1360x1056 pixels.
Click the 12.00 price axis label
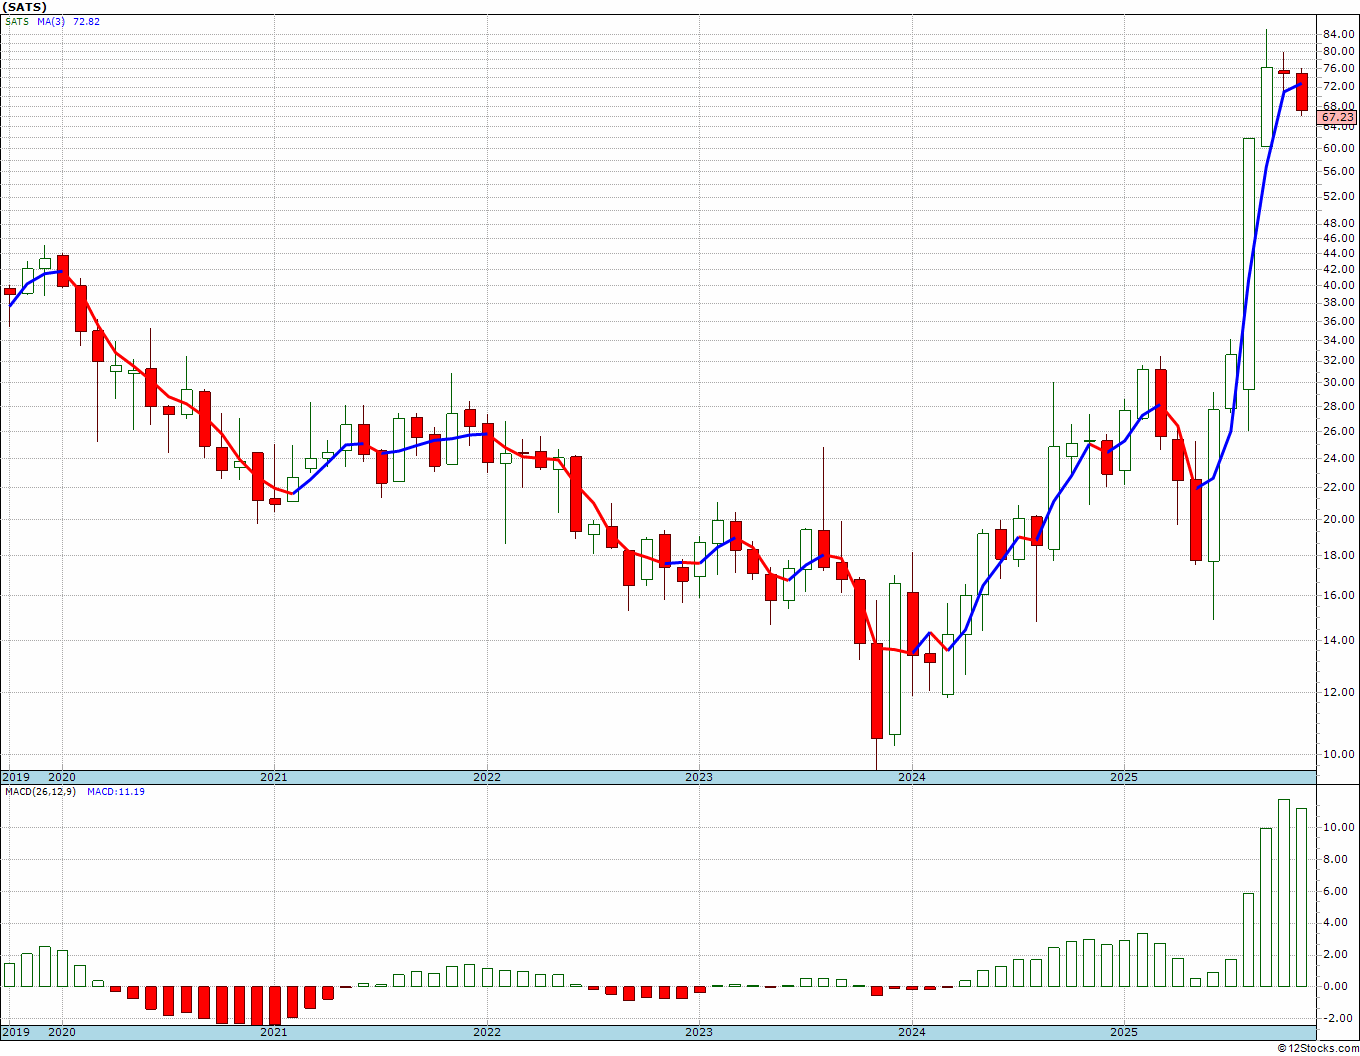(x=1338, y=693)
